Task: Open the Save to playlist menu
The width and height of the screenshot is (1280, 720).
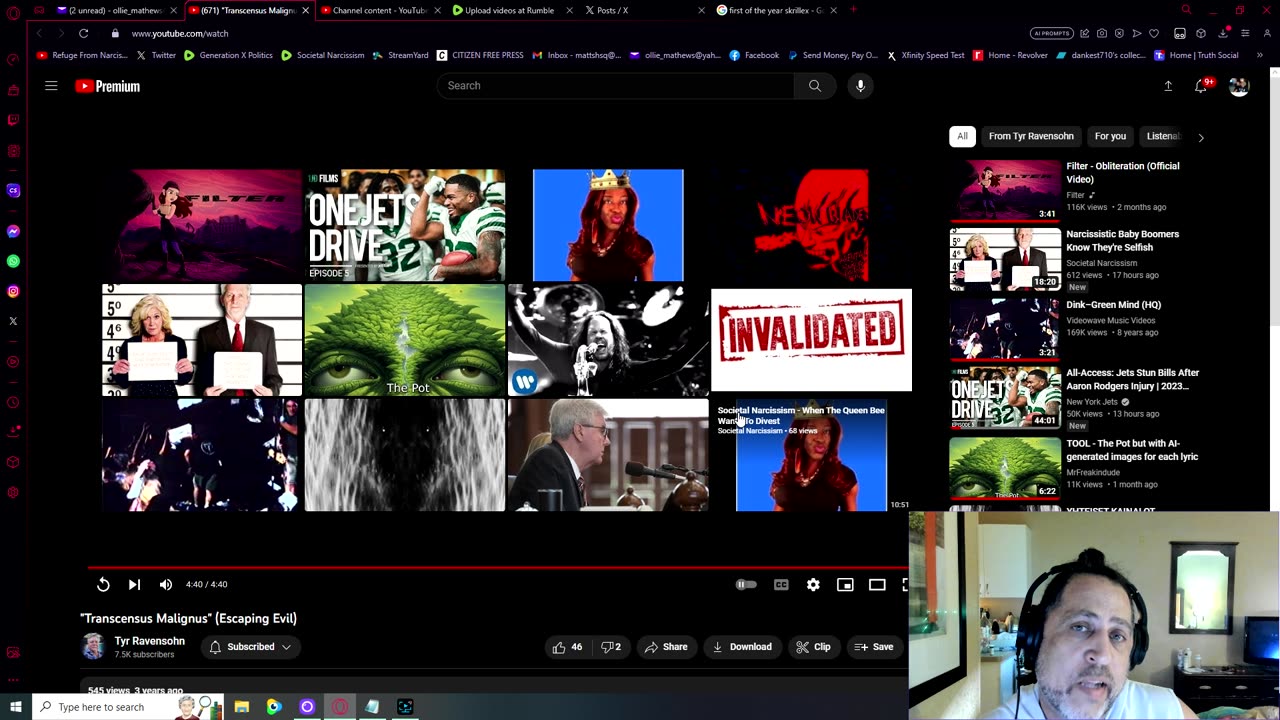Action: coord(873,647)
